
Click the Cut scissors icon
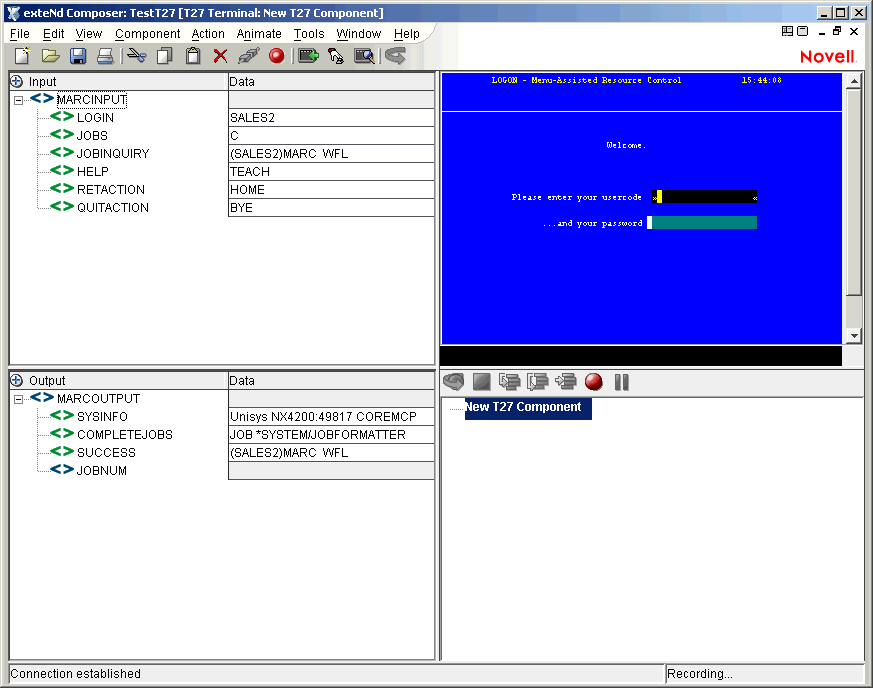[137, 56]
